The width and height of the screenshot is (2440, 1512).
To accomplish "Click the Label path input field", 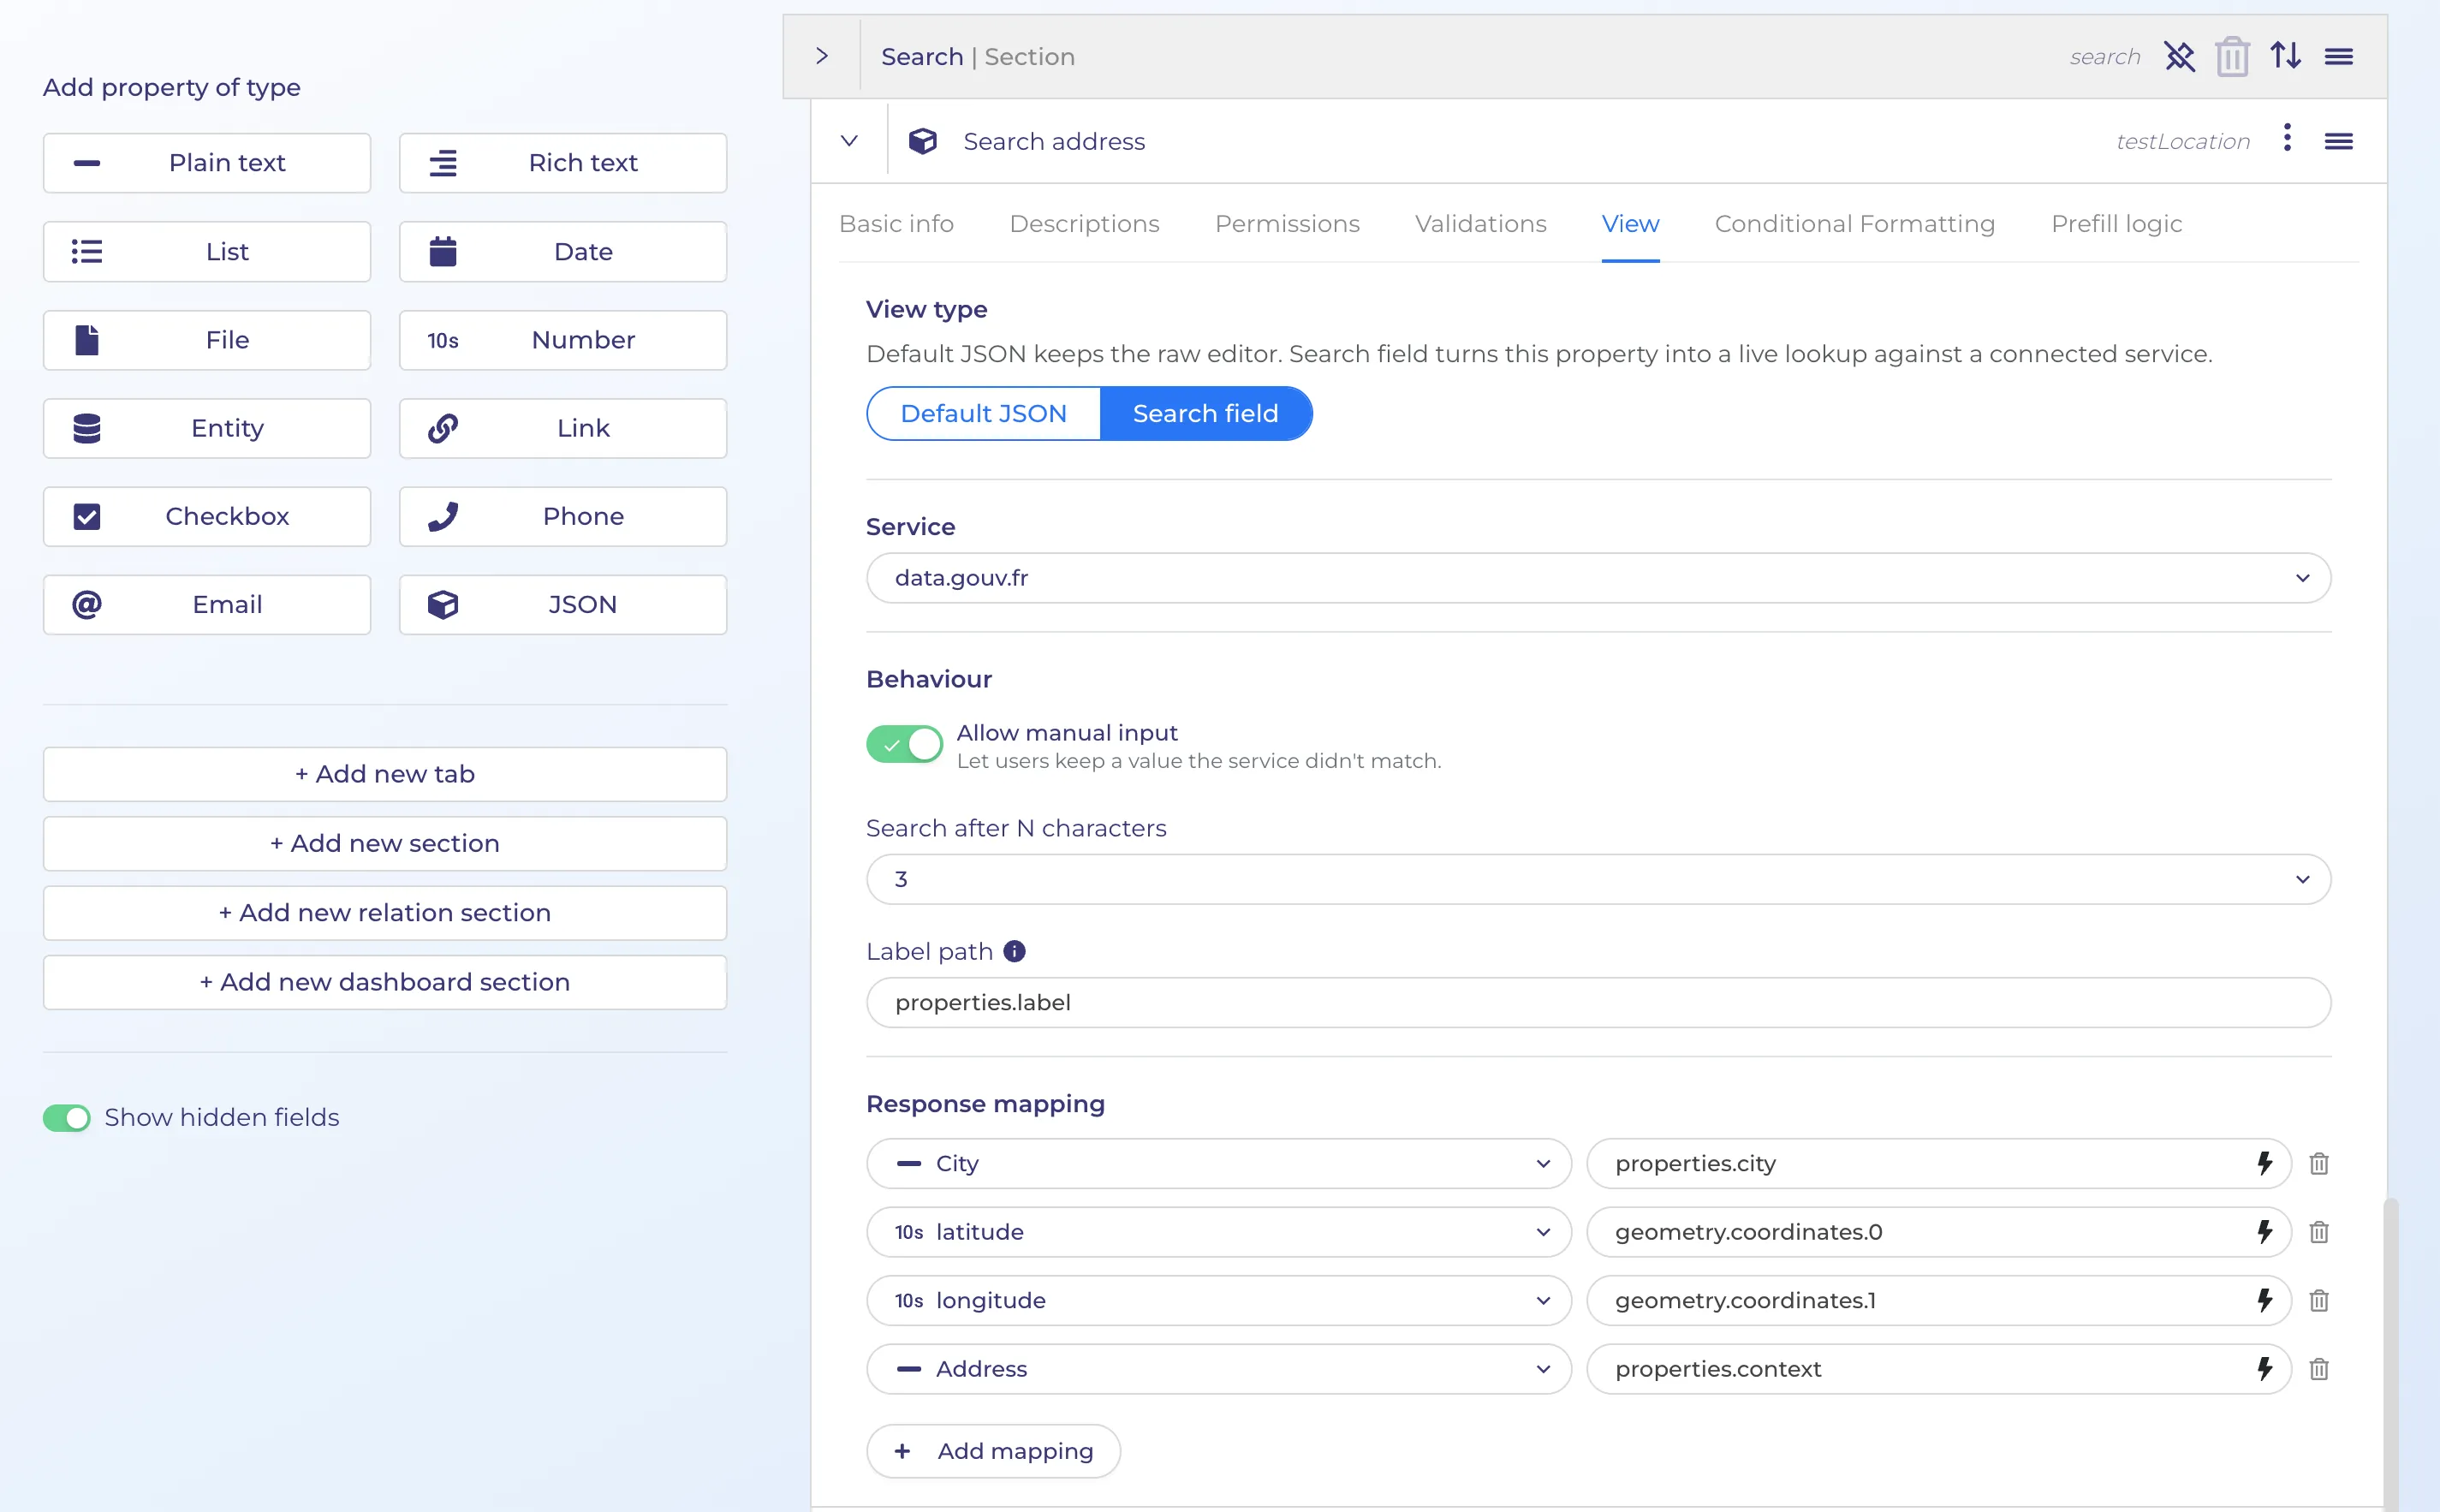I will pos(1598,1002).
